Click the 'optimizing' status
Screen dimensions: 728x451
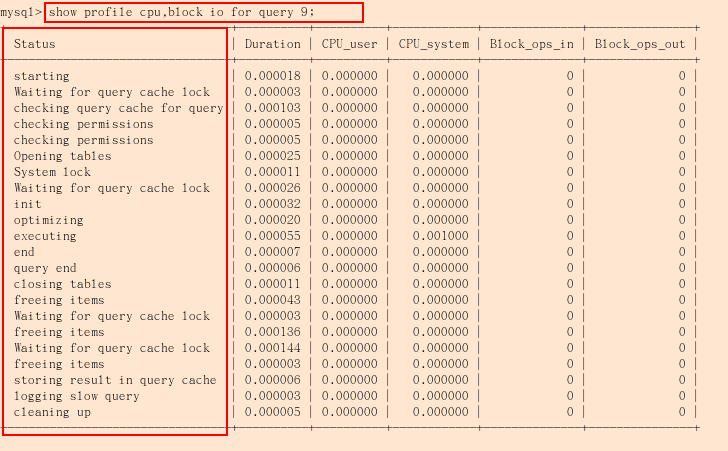[x=48, y=220]
